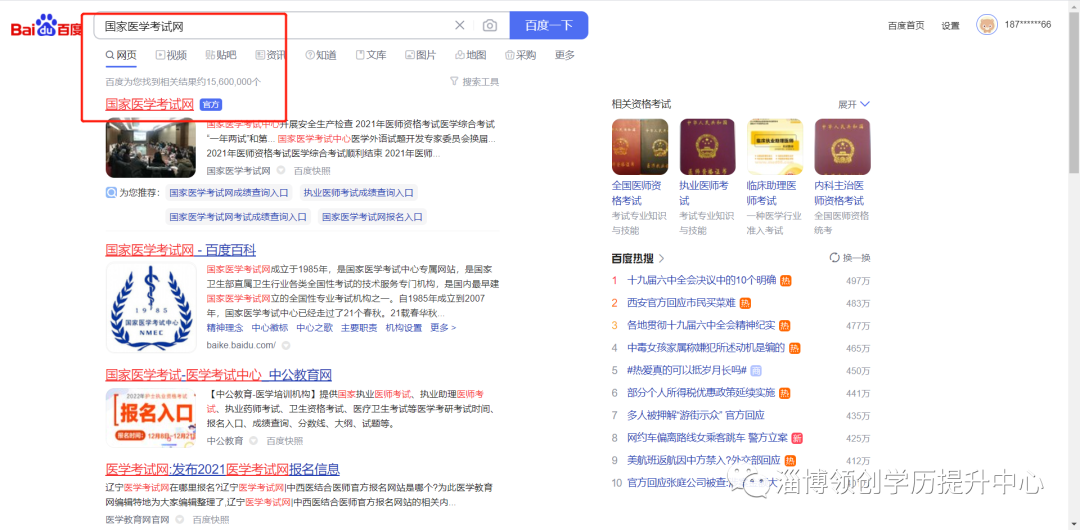Clear the search box with X icon
1080x530 pixels.
click(459, 26)
